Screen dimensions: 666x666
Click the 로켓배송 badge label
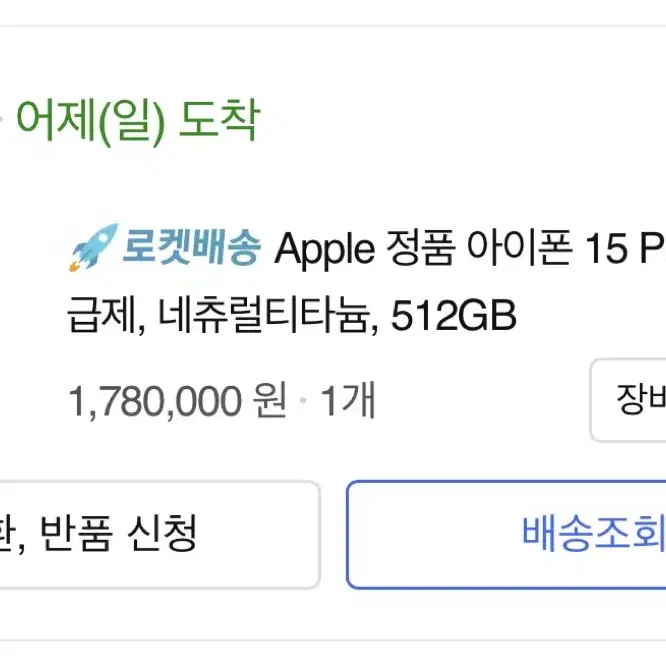[x=191, y=247]
